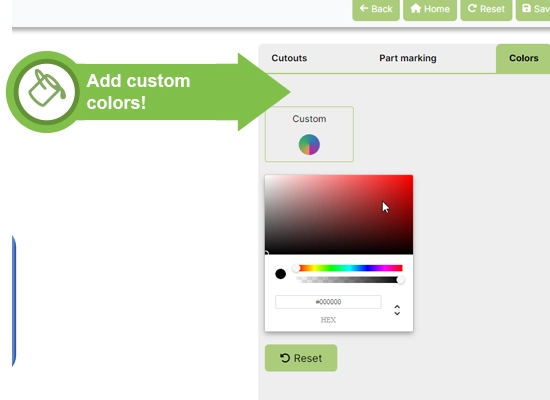Click the top toolbar Reset button
550x400 pixels.
486,9
